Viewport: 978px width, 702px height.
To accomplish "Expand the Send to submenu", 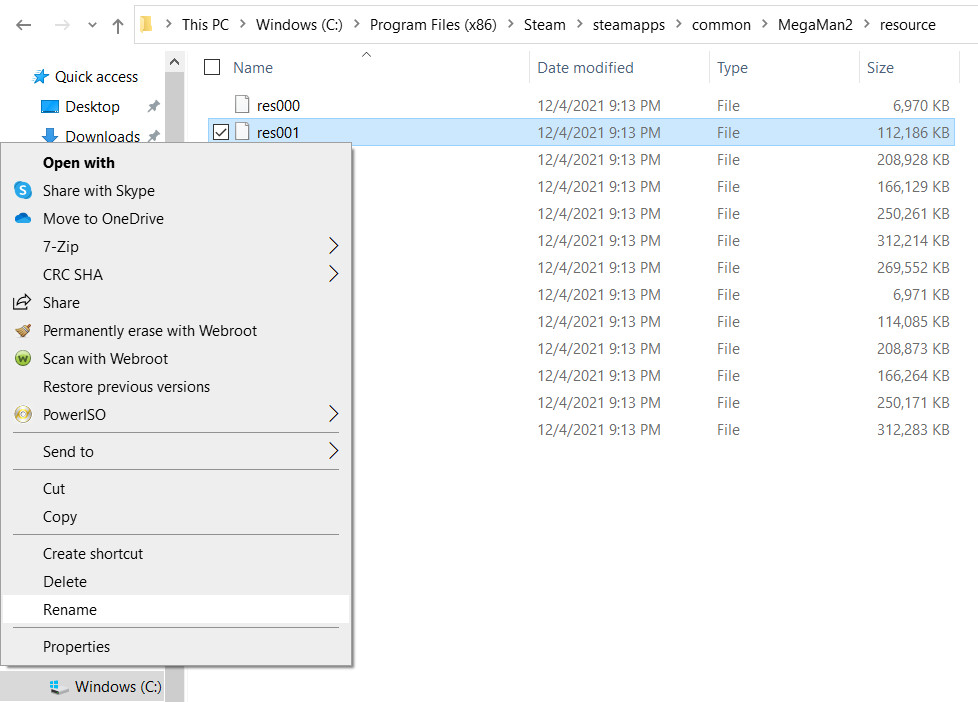I will click(x=333, y=452).
